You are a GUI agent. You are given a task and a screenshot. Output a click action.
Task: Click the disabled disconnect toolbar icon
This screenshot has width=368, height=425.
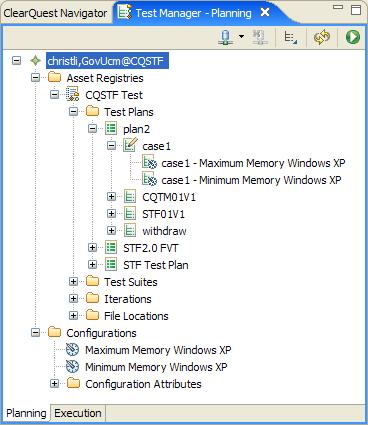pos(260,37)
